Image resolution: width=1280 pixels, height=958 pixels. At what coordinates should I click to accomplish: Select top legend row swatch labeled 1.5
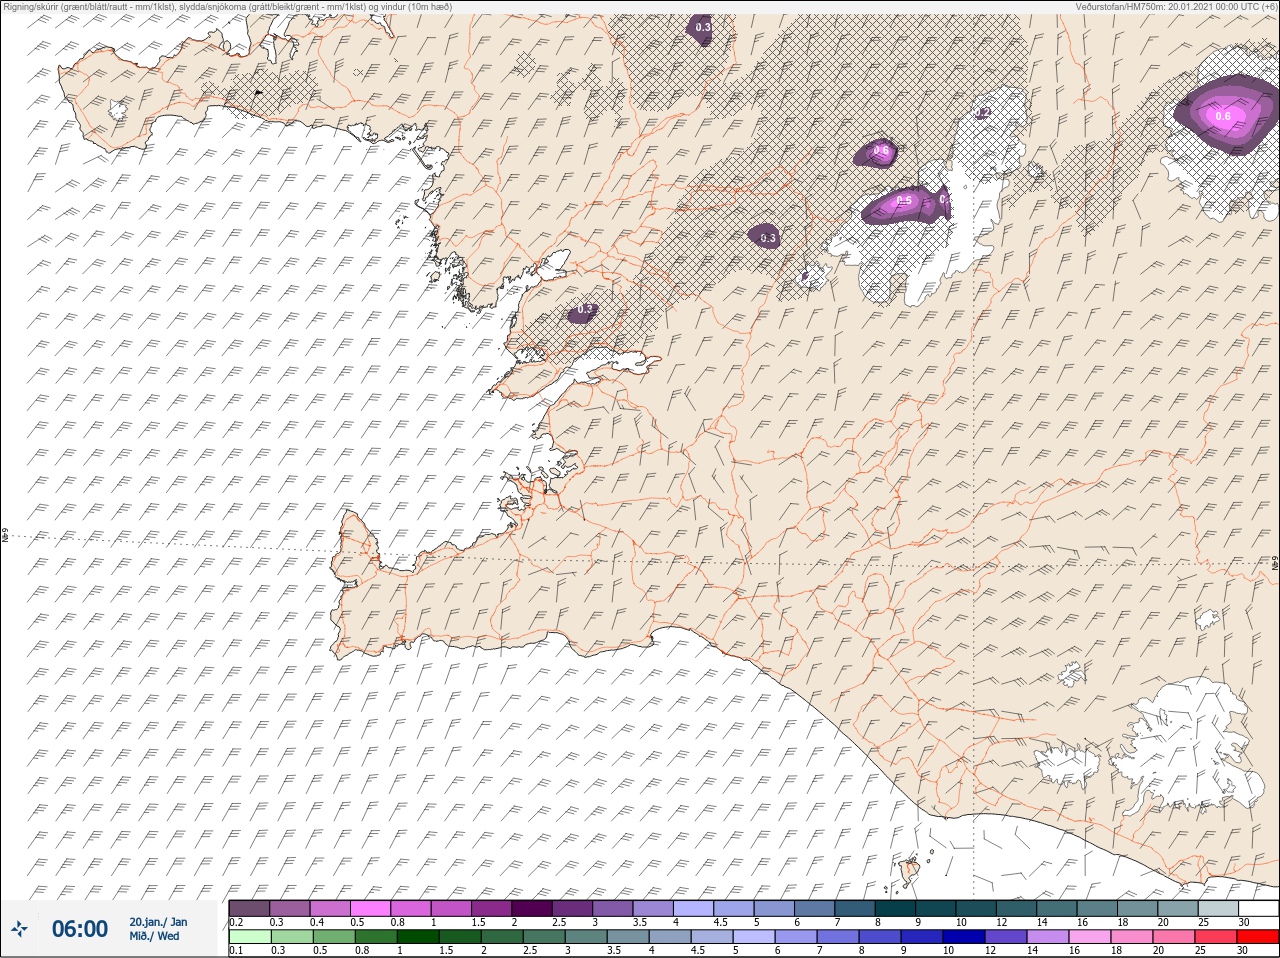(x=492, y=908)
